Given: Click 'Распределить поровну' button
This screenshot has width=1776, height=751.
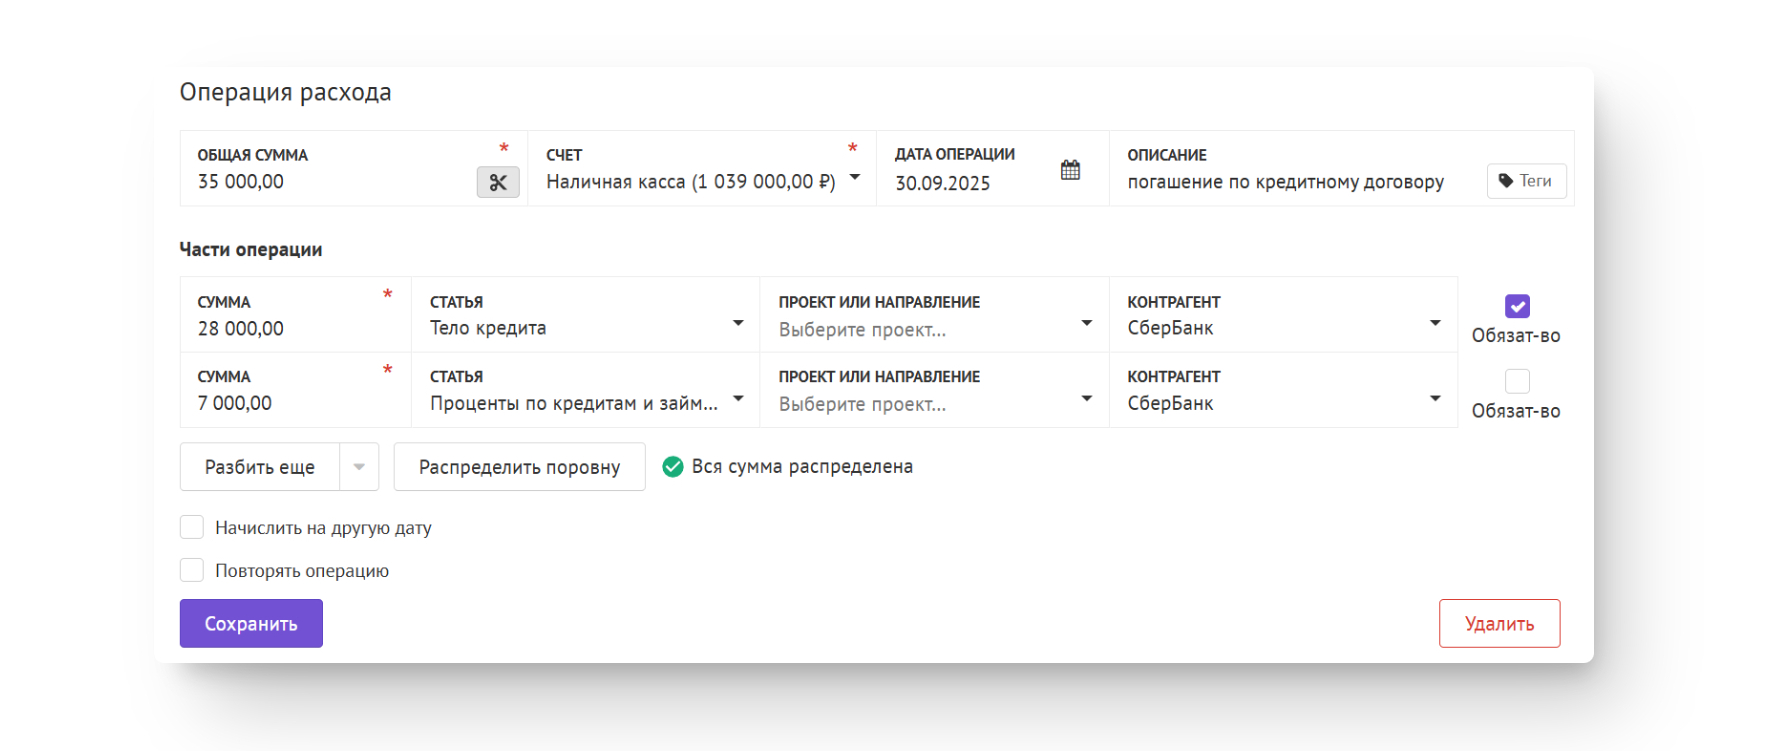Looking at the screenshot, I should pos(519,467).
